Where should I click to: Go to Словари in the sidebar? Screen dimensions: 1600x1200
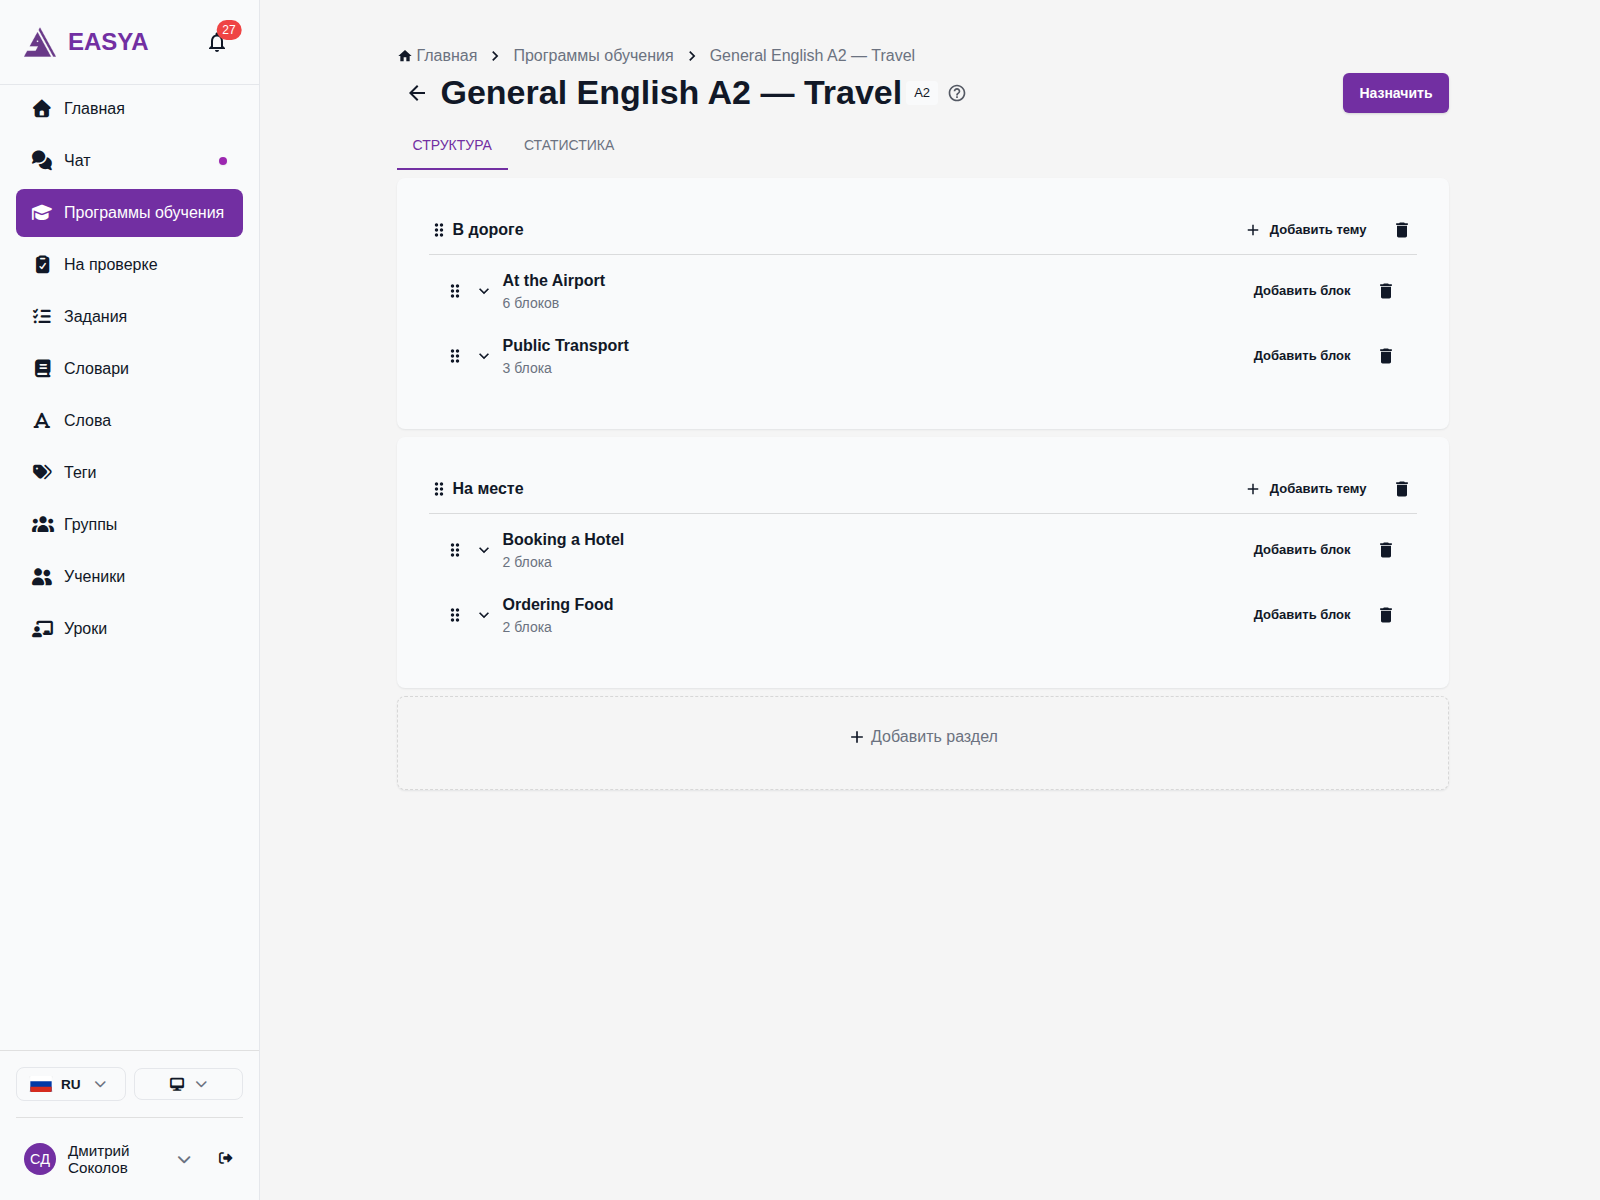[x=130, y=368]
